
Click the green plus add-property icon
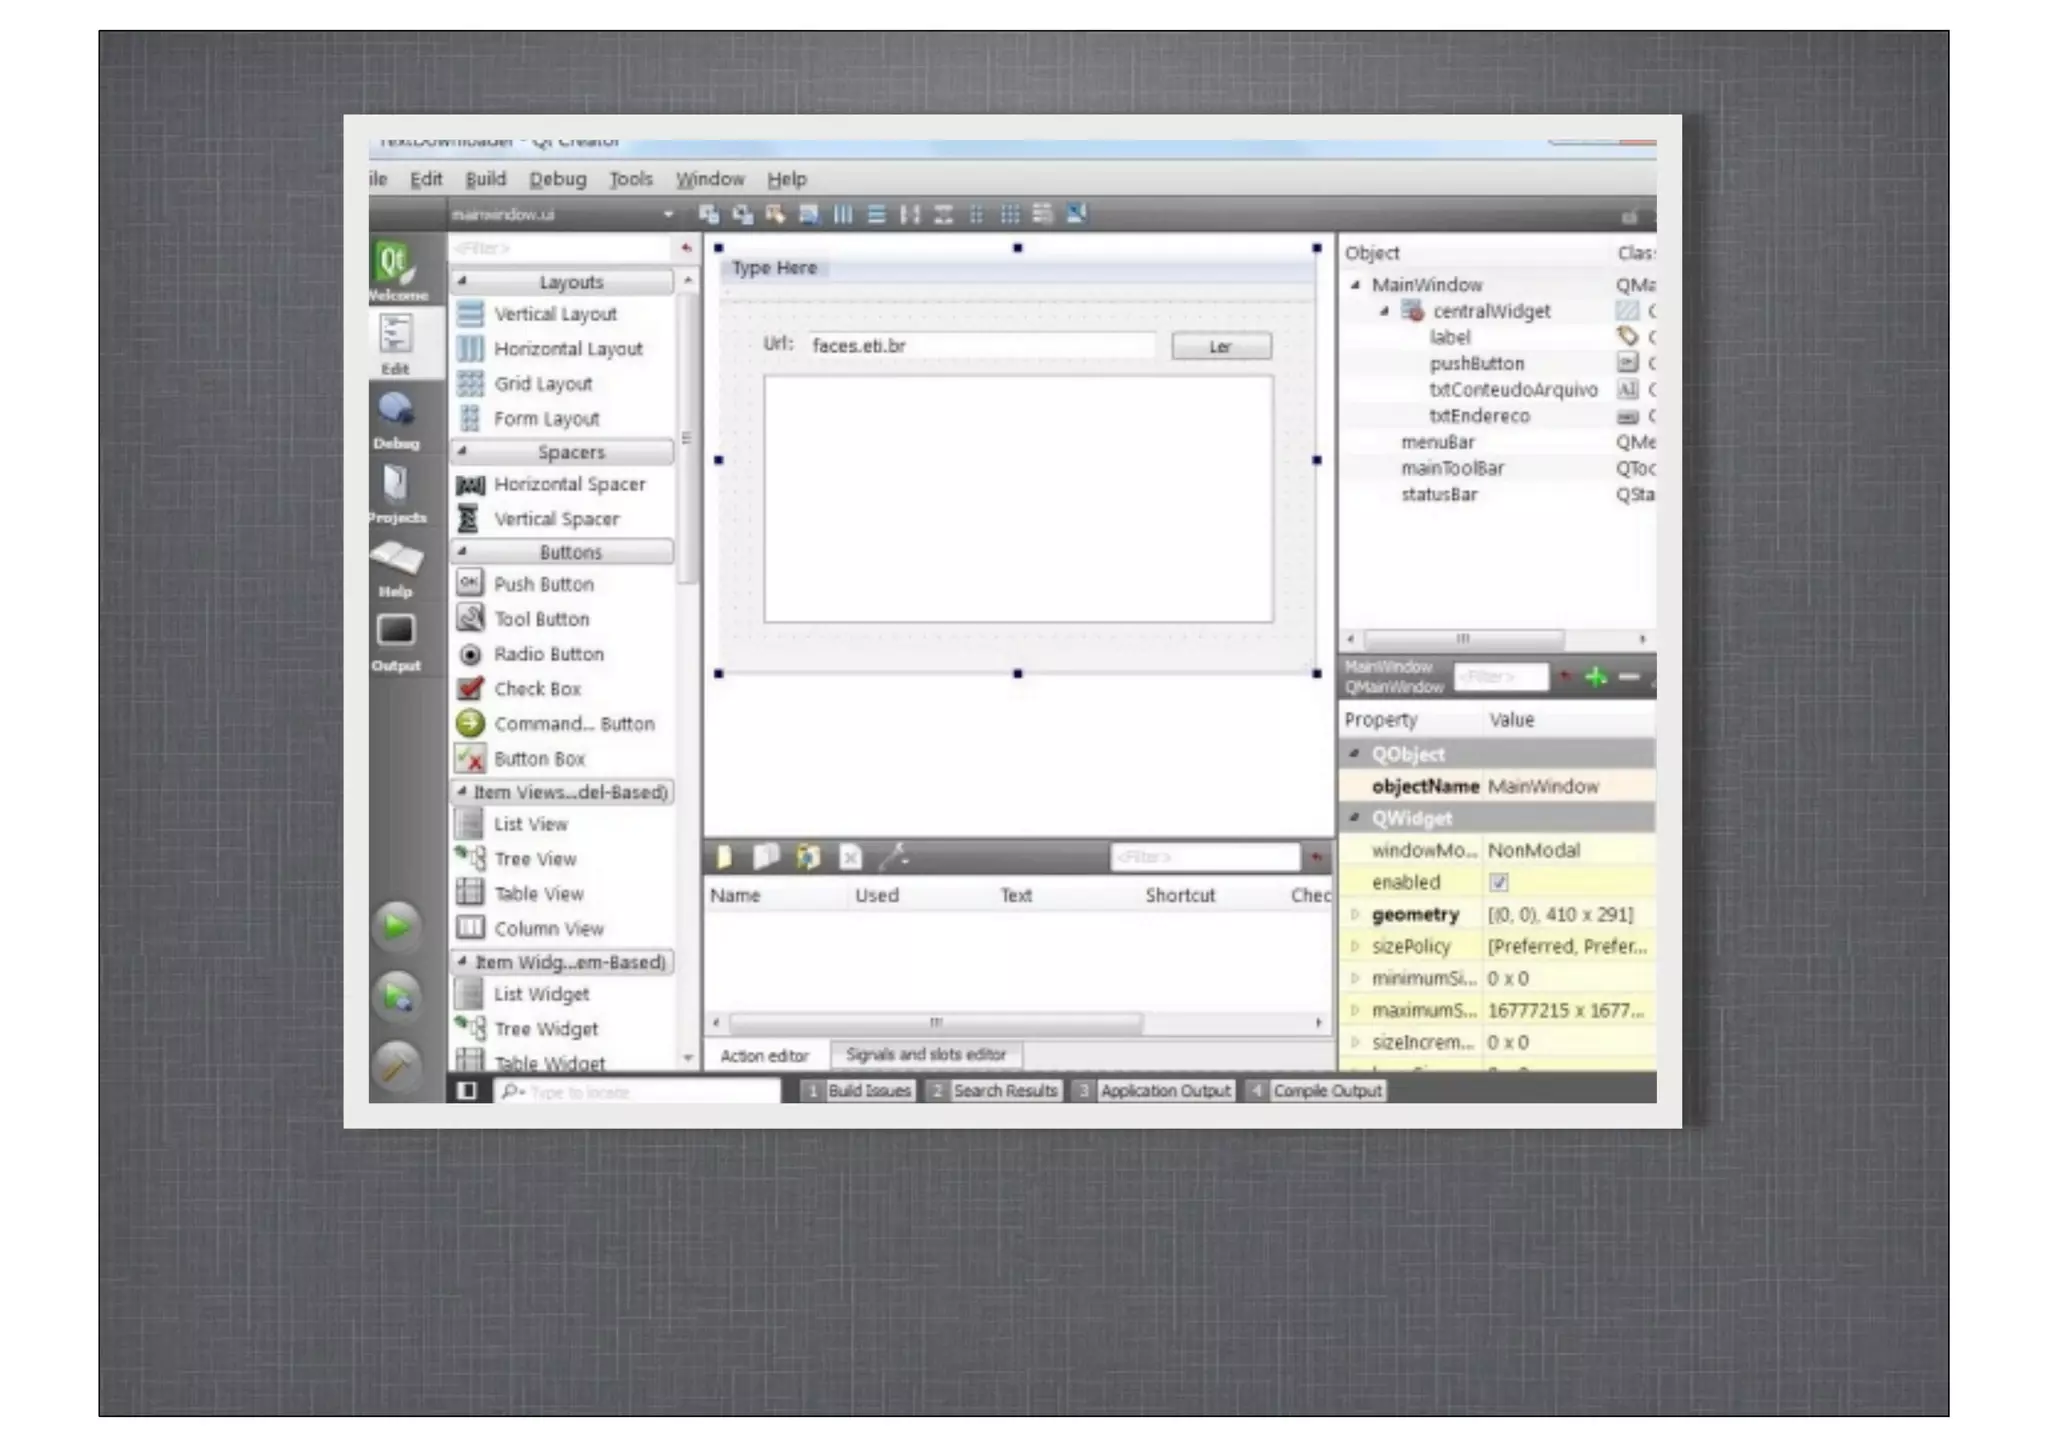click(x=1596, y=677)
